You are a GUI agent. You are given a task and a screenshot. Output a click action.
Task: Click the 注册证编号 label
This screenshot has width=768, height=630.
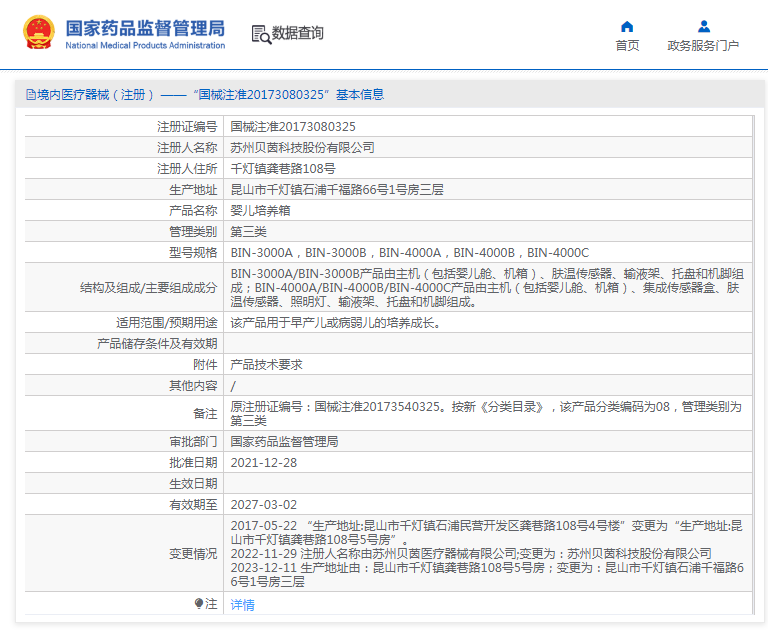tap(187, 127)
